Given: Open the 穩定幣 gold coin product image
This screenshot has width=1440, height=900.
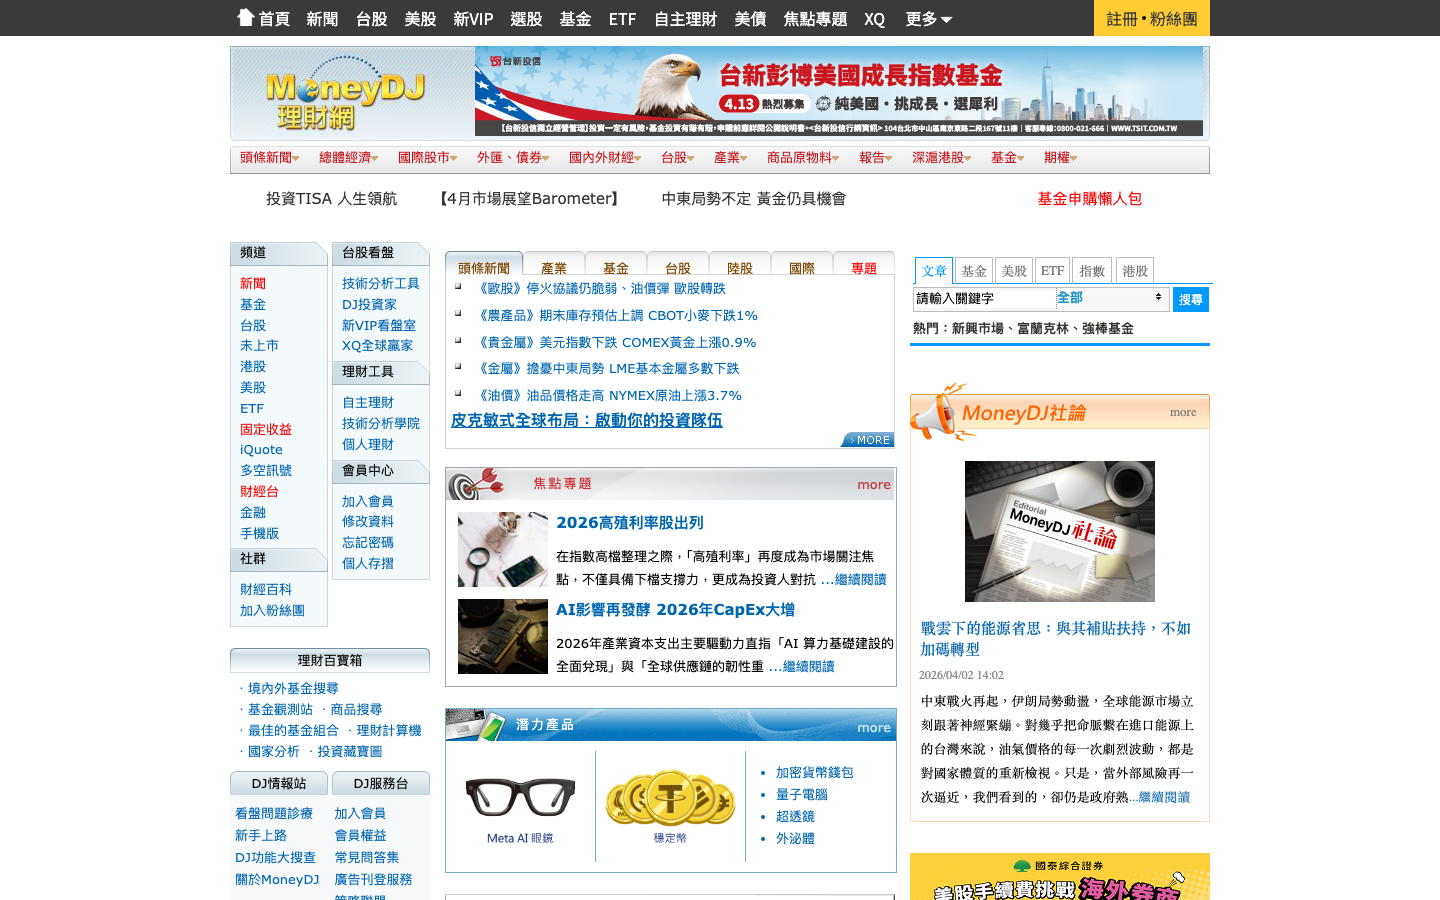Looking at the screenshot, I should point(670,797).
